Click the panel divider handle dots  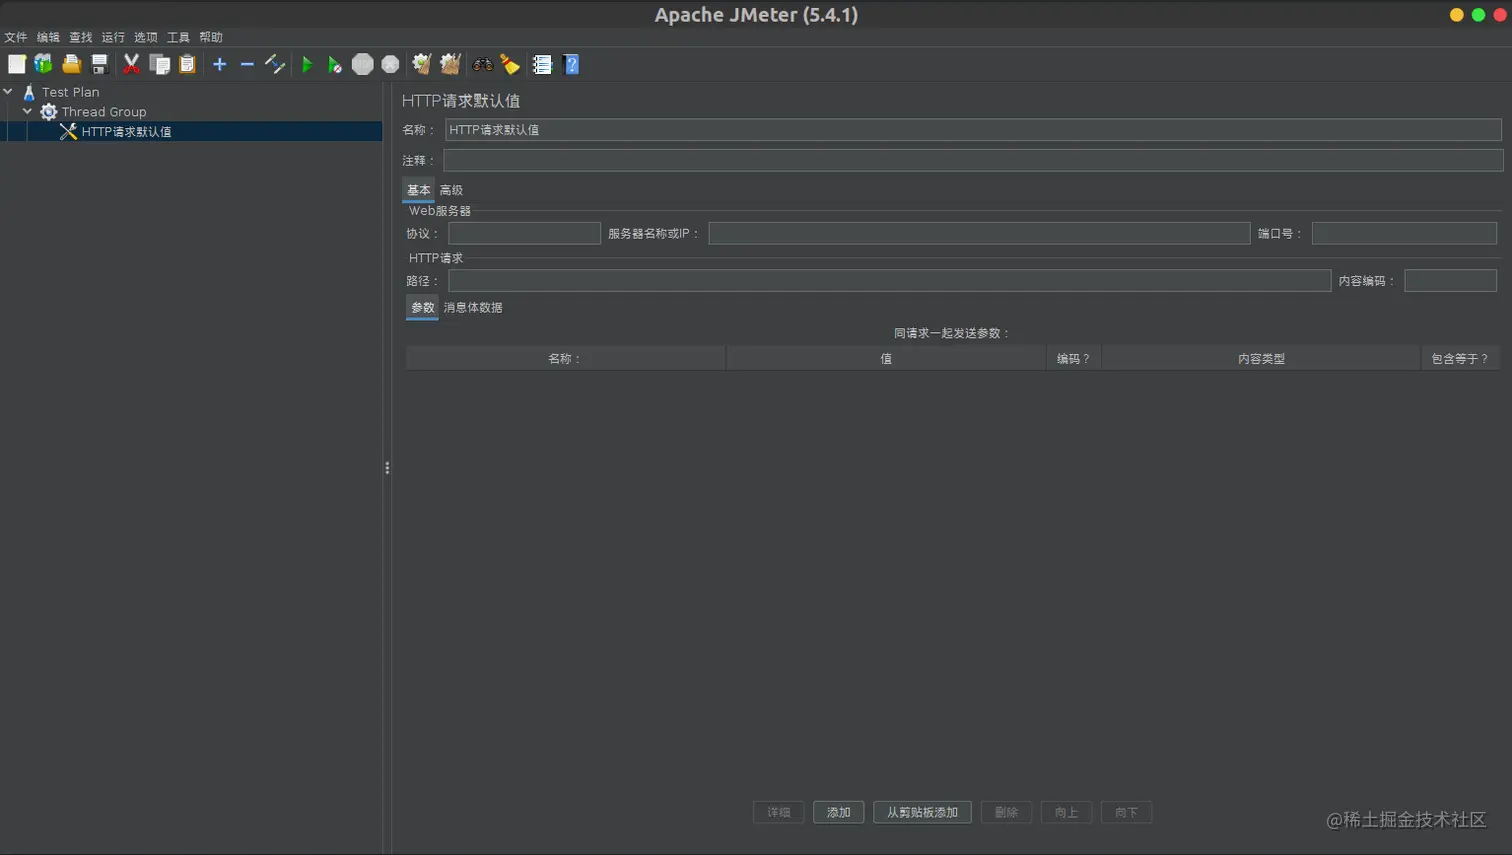coord(387,468)
